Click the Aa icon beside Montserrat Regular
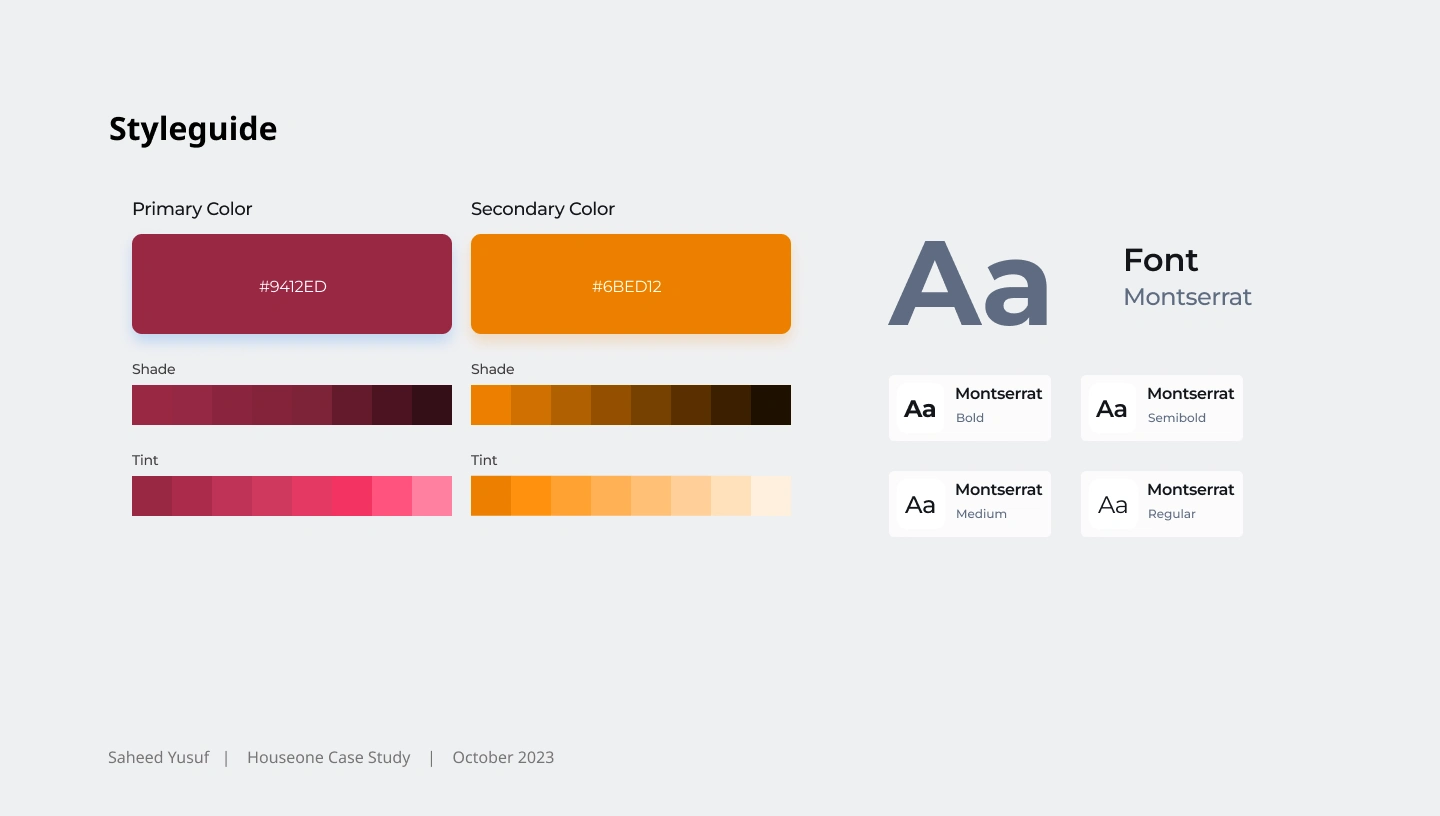The image size is (1440, 816). 1112,504
